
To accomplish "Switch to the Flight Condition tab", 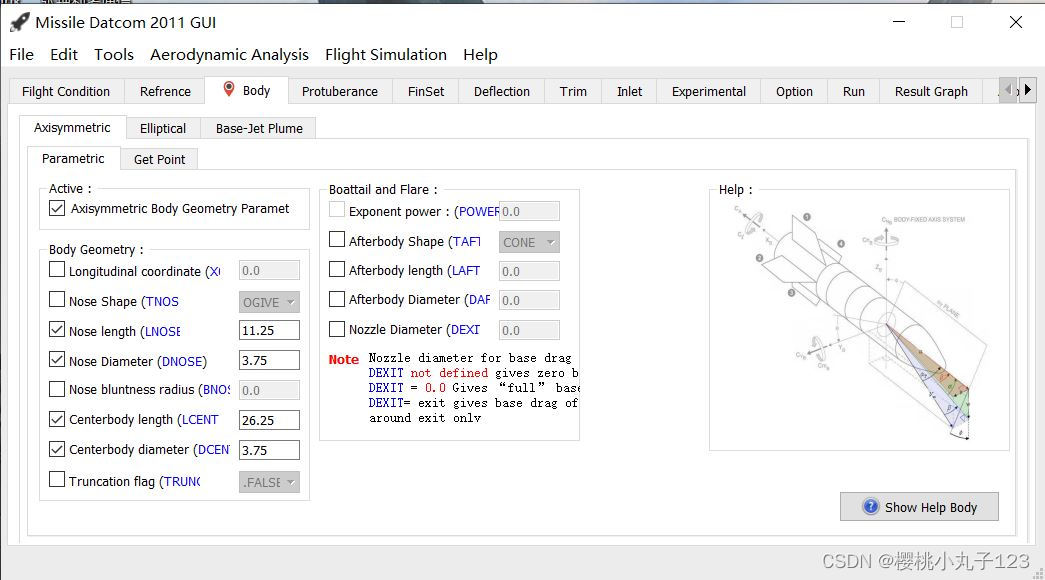I will (66, 91).
